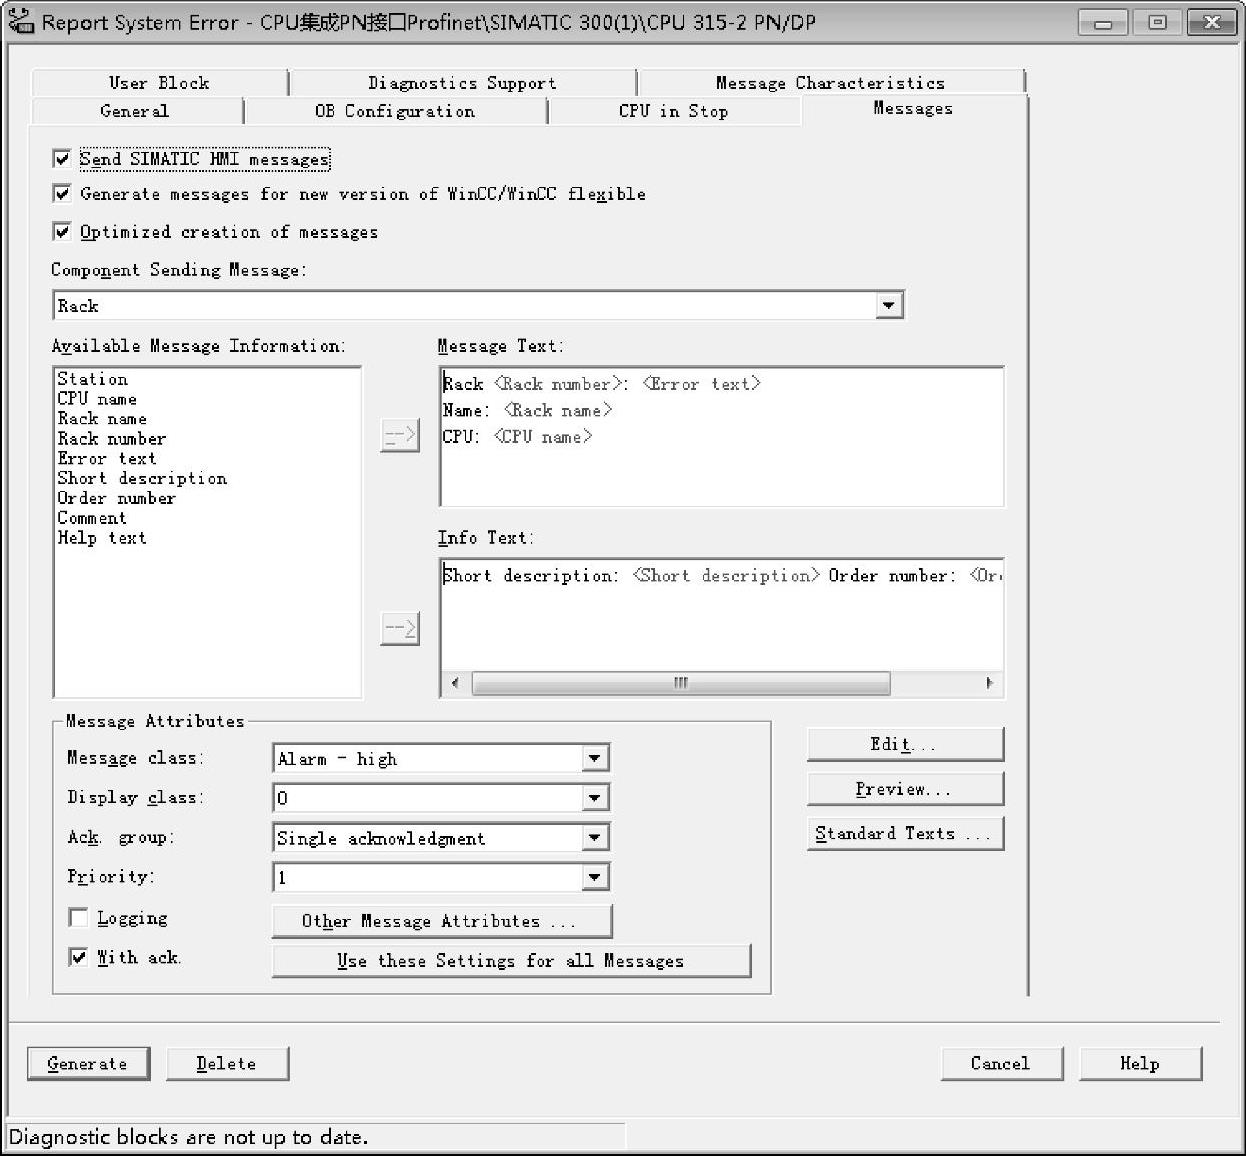Expand the Message class dropdown

[595, 759]
